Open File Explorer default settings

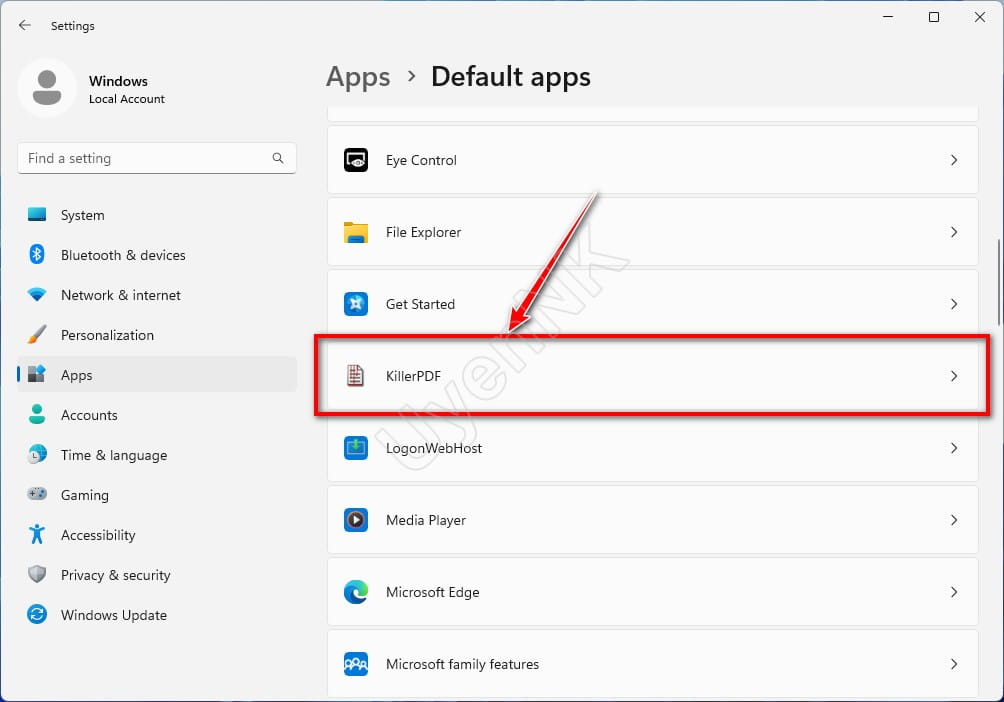point(652,232)
